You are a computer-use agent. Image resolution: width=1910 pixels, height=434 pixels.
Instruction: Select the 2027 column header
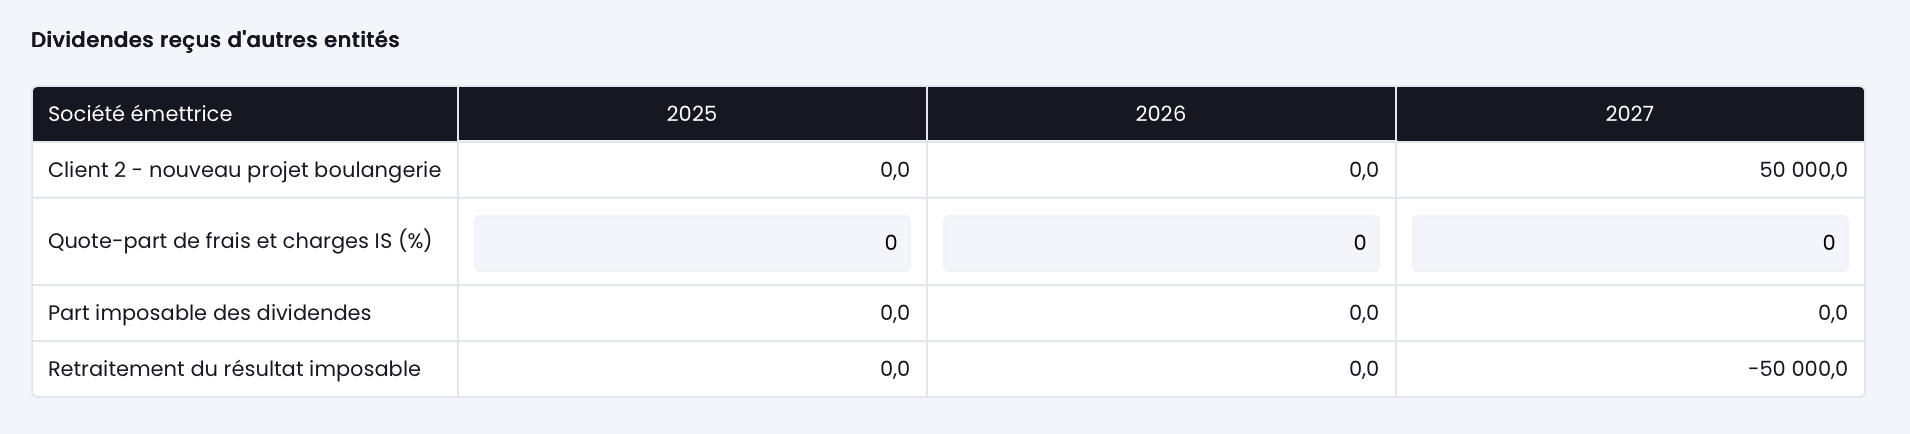pos(1630,114)
